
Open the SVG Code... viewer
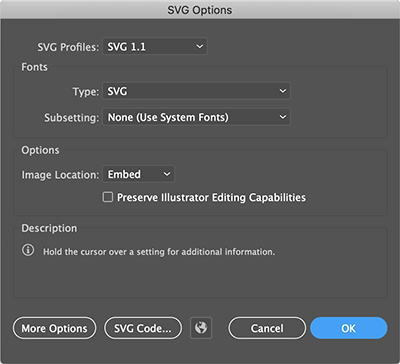(143, 328)
